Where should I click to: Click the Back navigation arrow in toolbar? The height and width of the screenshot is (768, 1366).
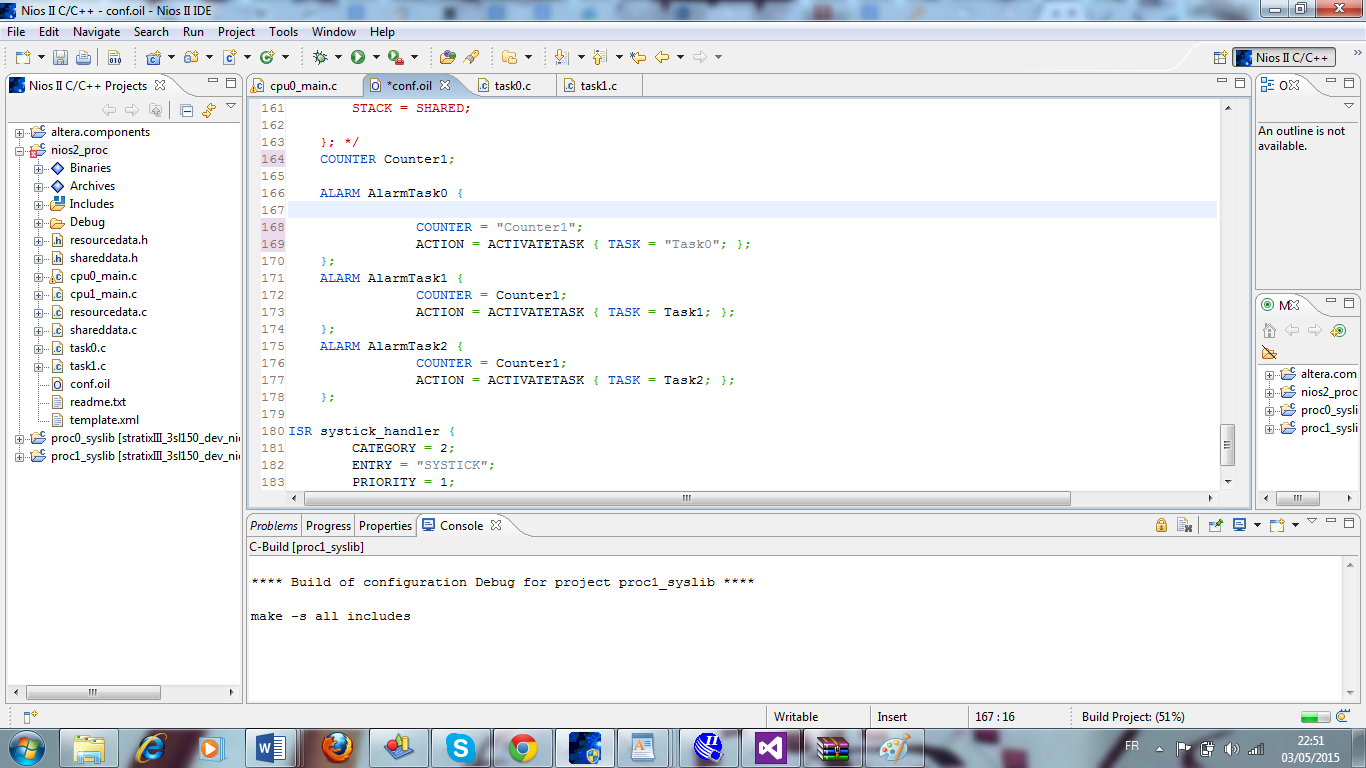click(x=662, y=57)
